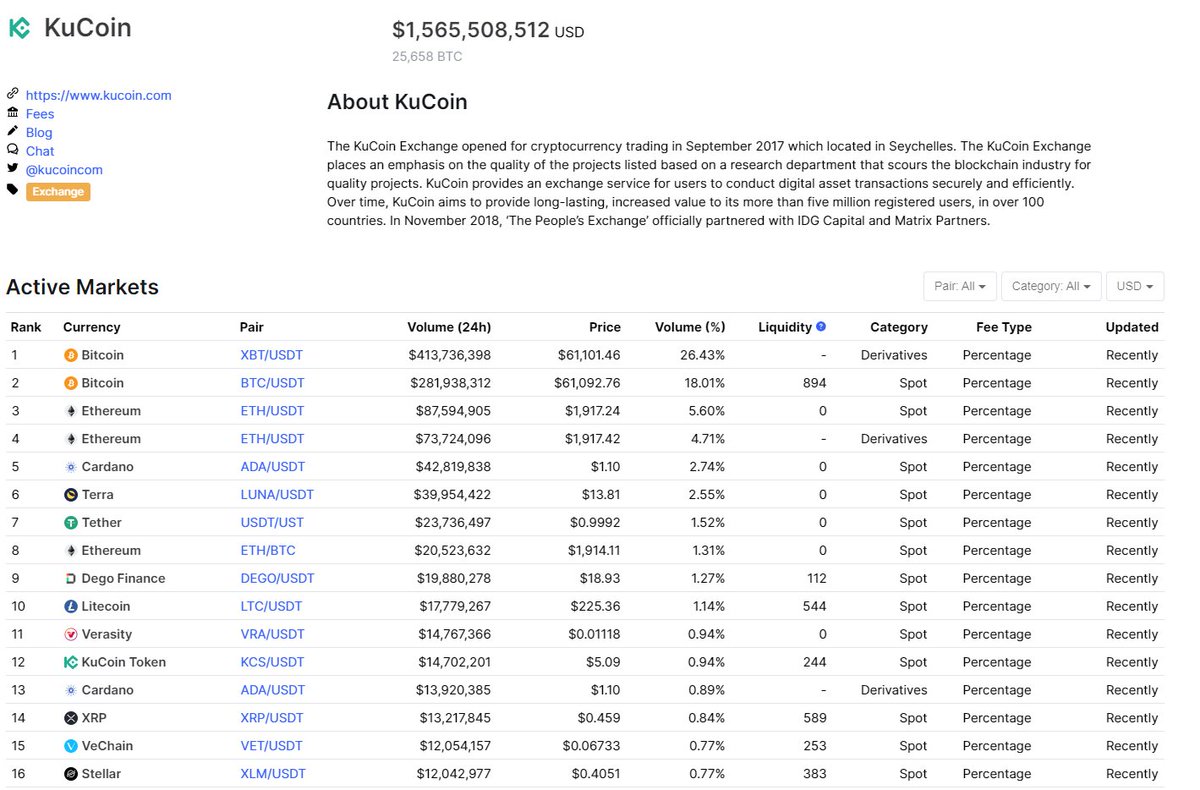Image resolution: width=1200 pixels, height=790 pixels.
Task: Click Cardano icon in rank 5 row
Action: point(70,467)
